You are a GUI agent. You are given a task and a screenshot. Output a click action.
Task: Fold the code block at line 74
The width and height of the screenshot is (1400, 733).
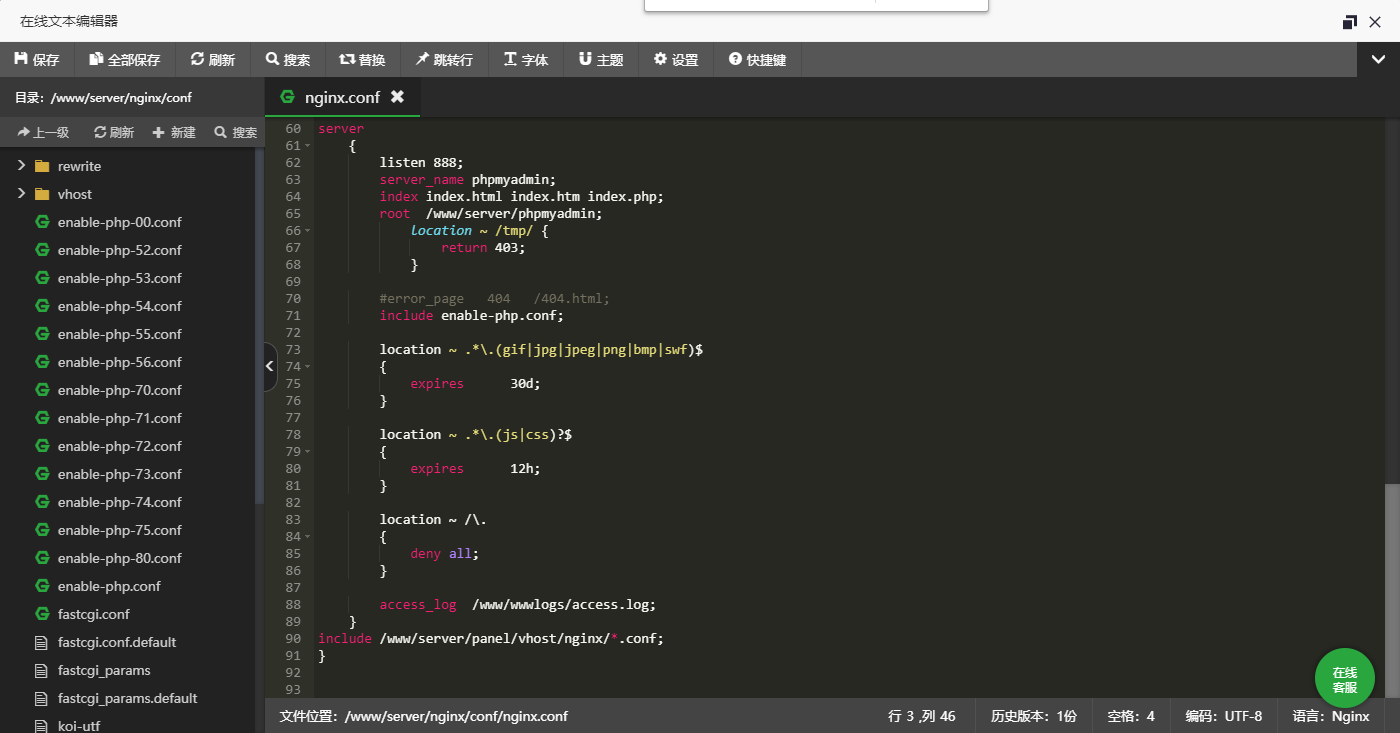point(308,367)
